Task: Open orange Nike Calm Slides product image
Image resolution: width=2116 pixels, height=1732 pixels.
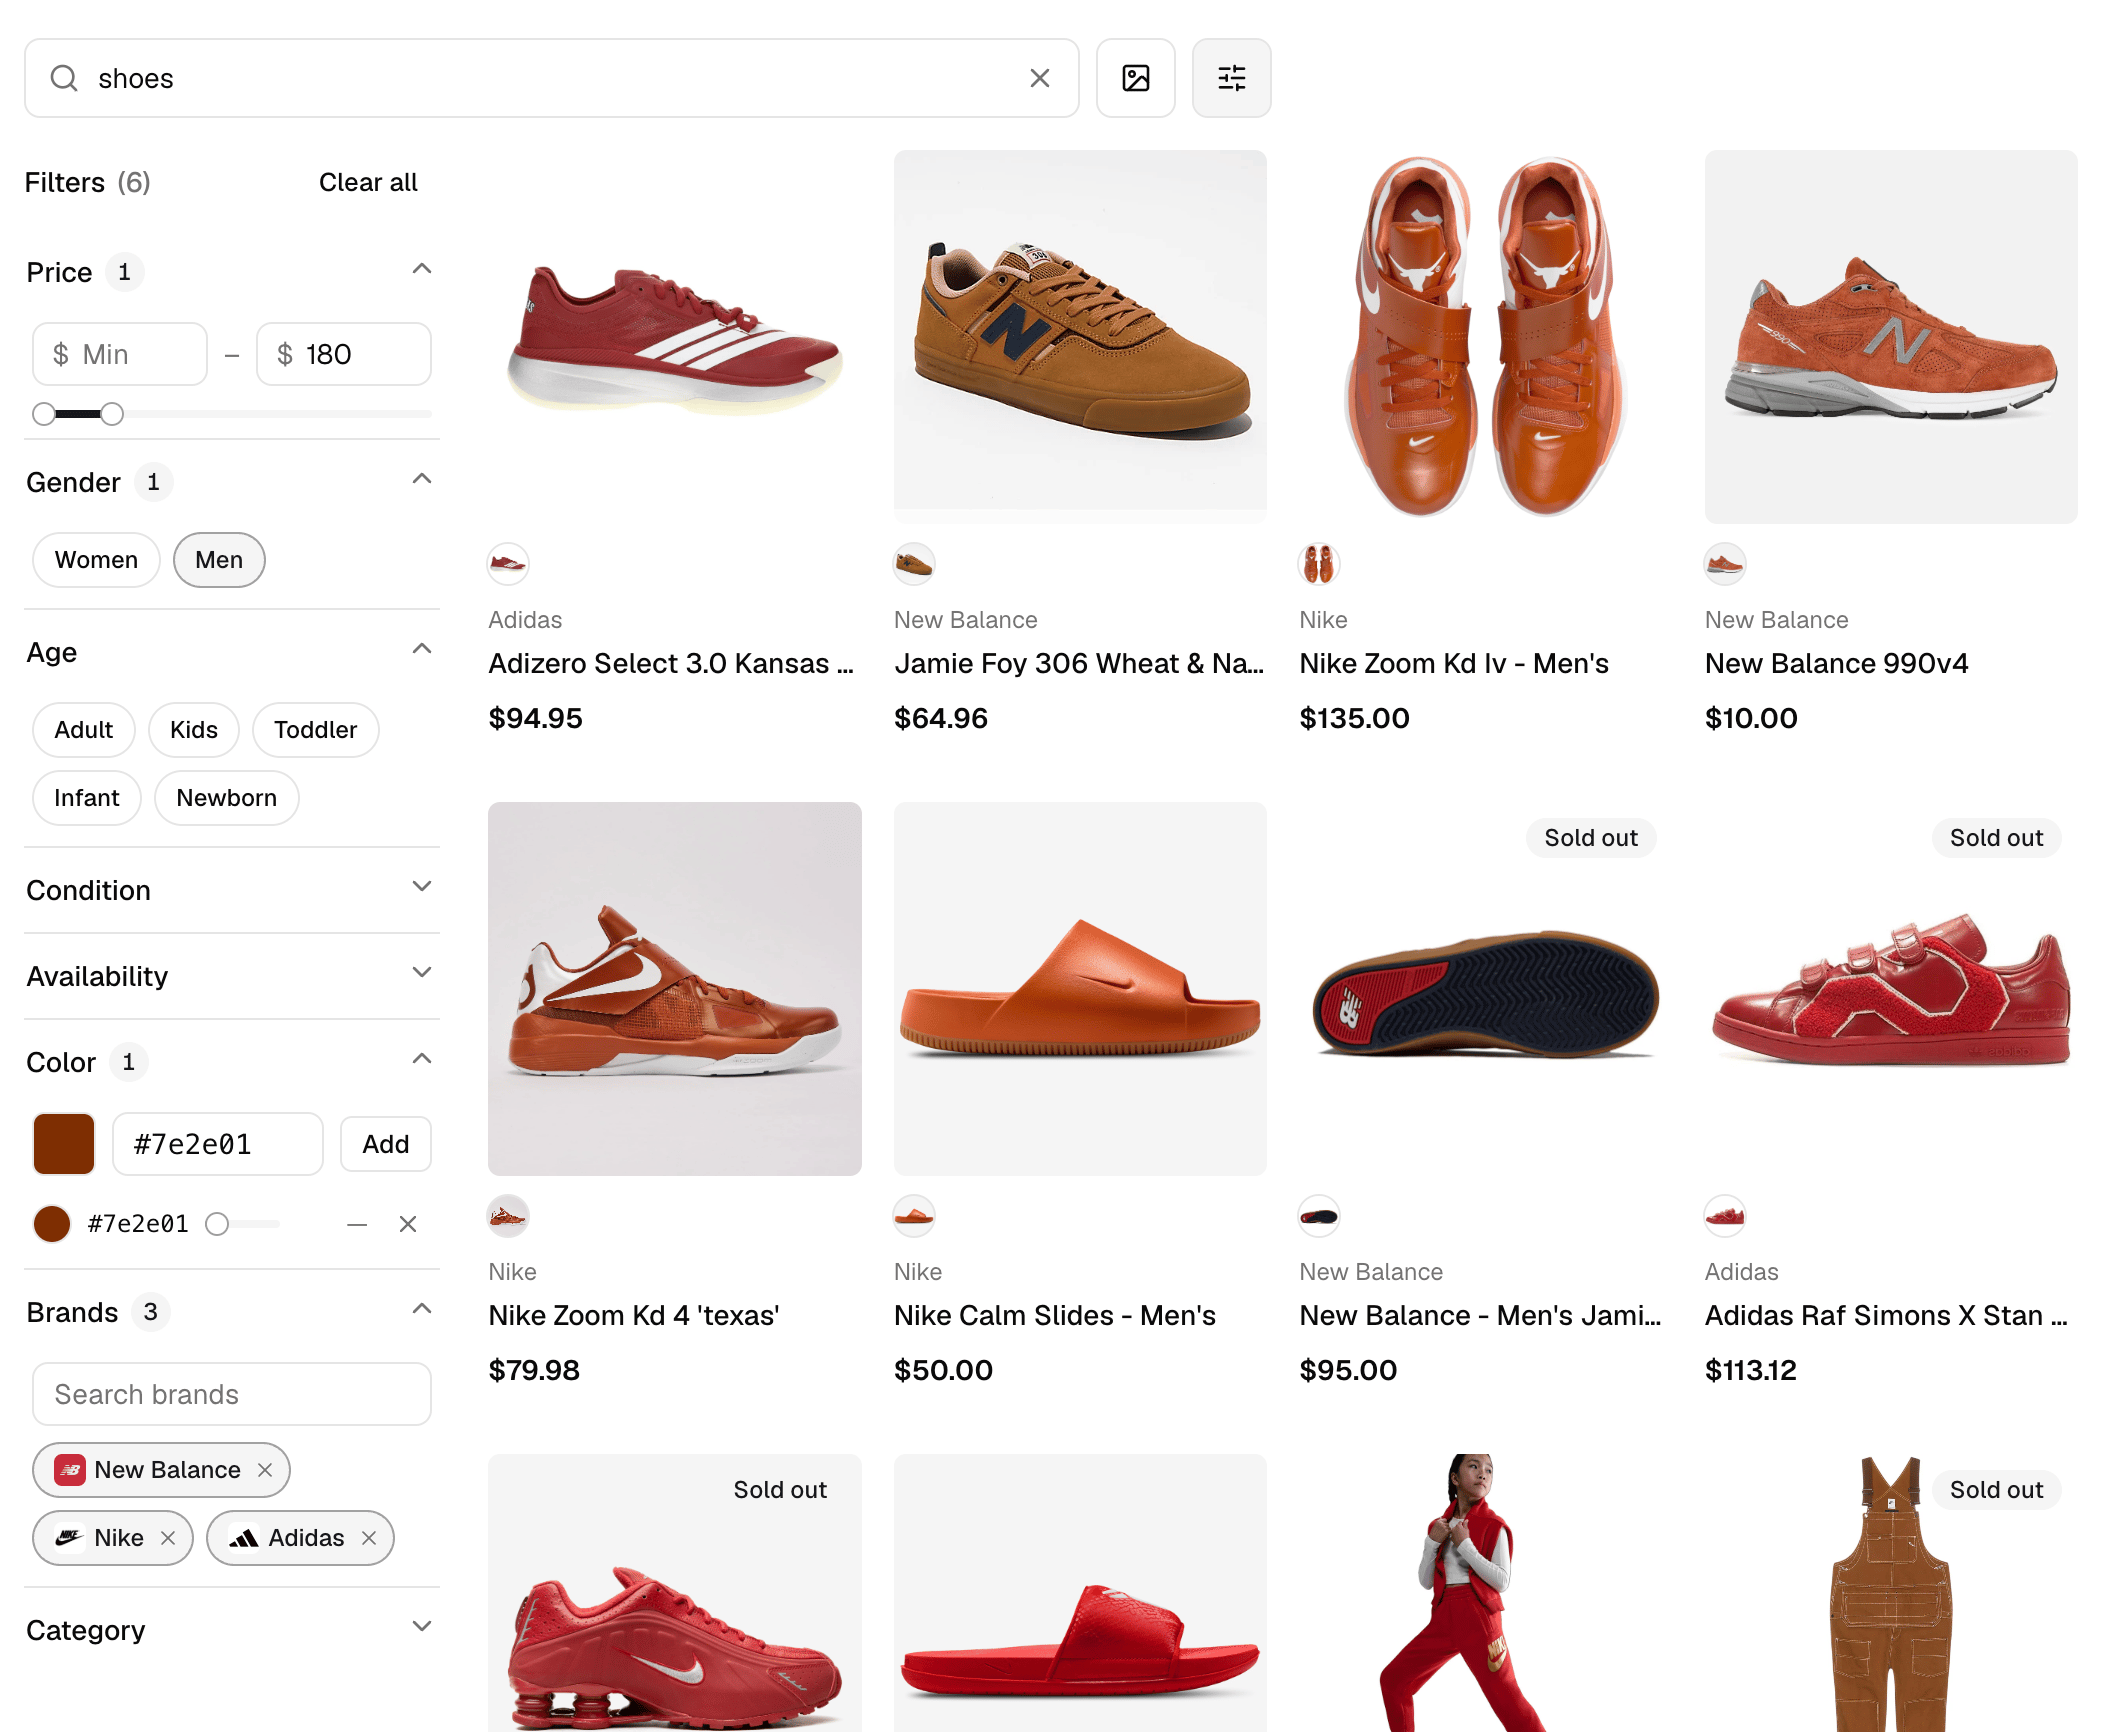Action: (x=1080, y=989)
